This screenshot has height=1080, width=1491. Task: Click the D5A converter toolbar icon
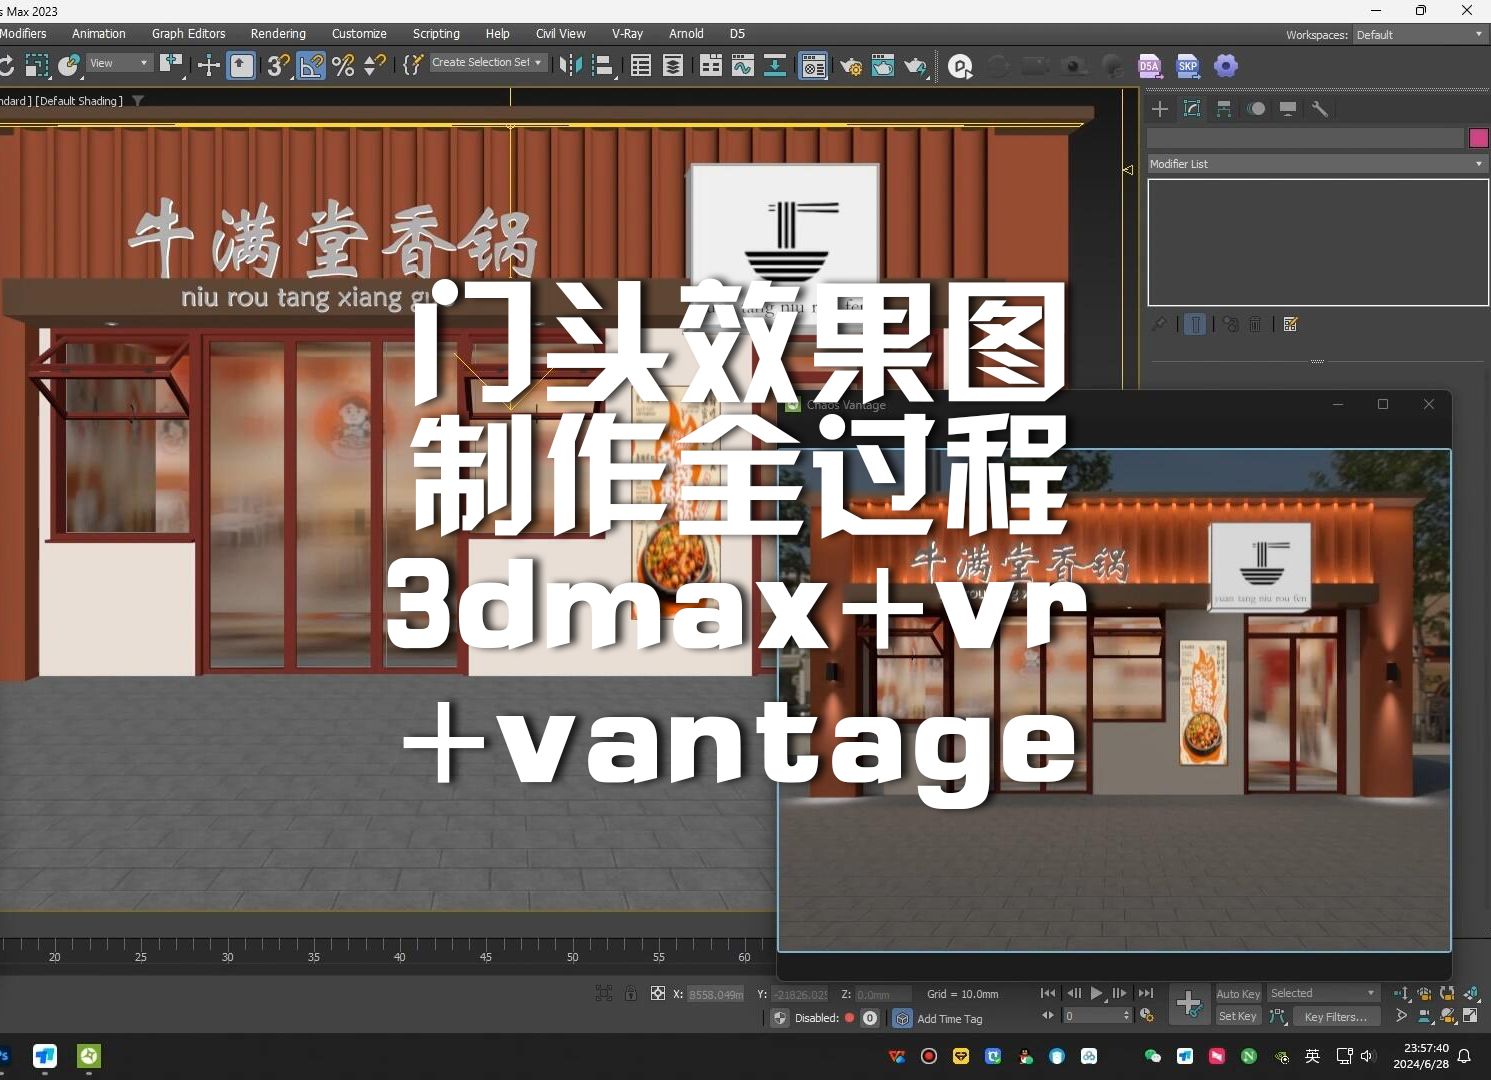coord(1149,67)
